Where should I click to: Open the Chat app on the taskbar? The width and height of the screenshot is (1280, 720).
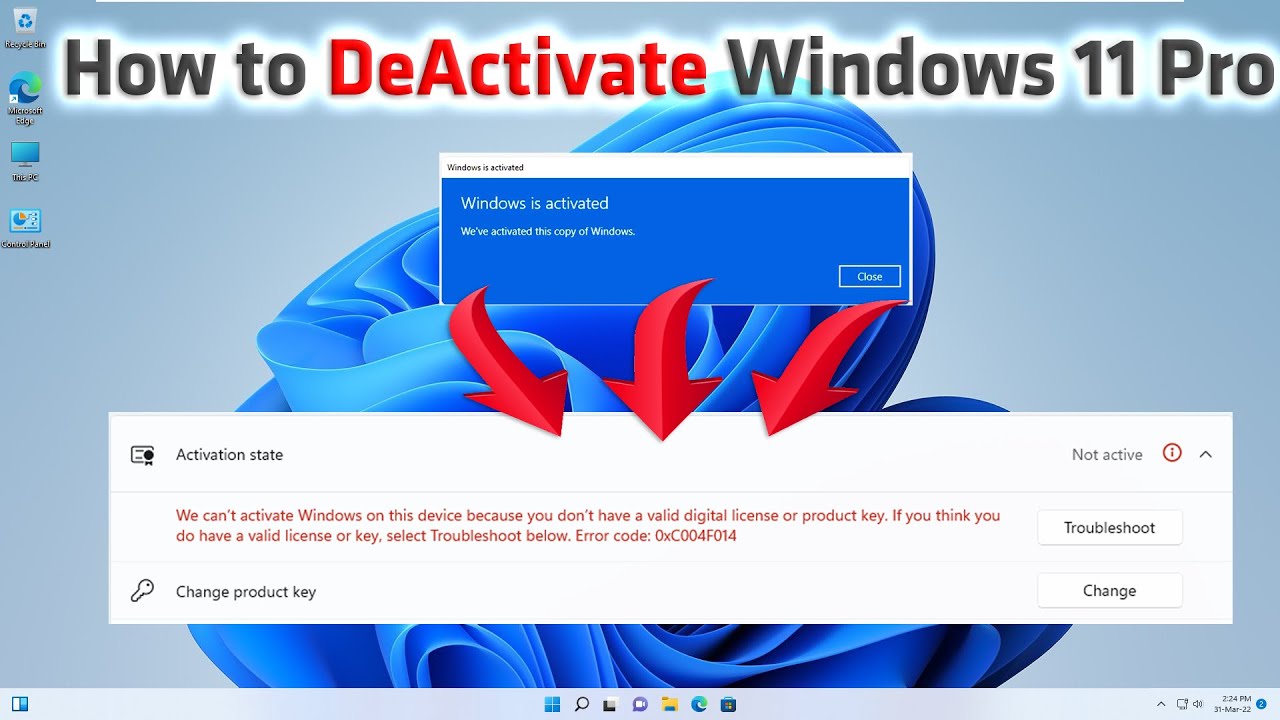pyautogui.click(x=640, y=704)
